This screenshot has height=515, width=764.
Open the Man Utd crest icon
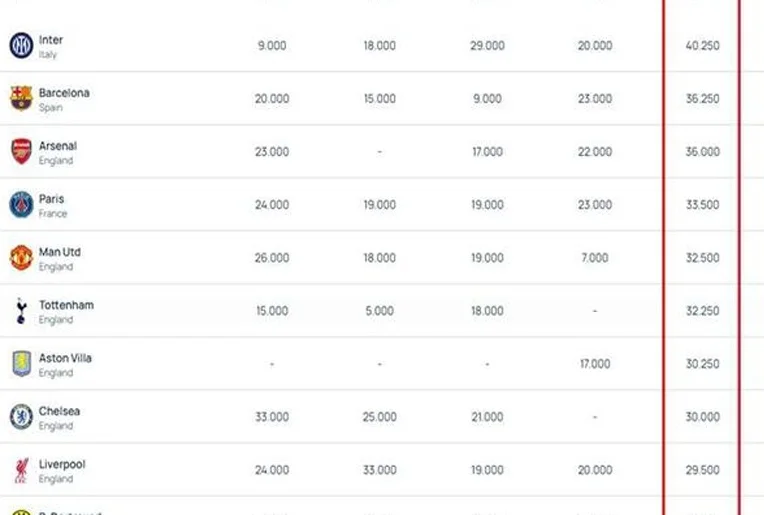pos(21,258)
